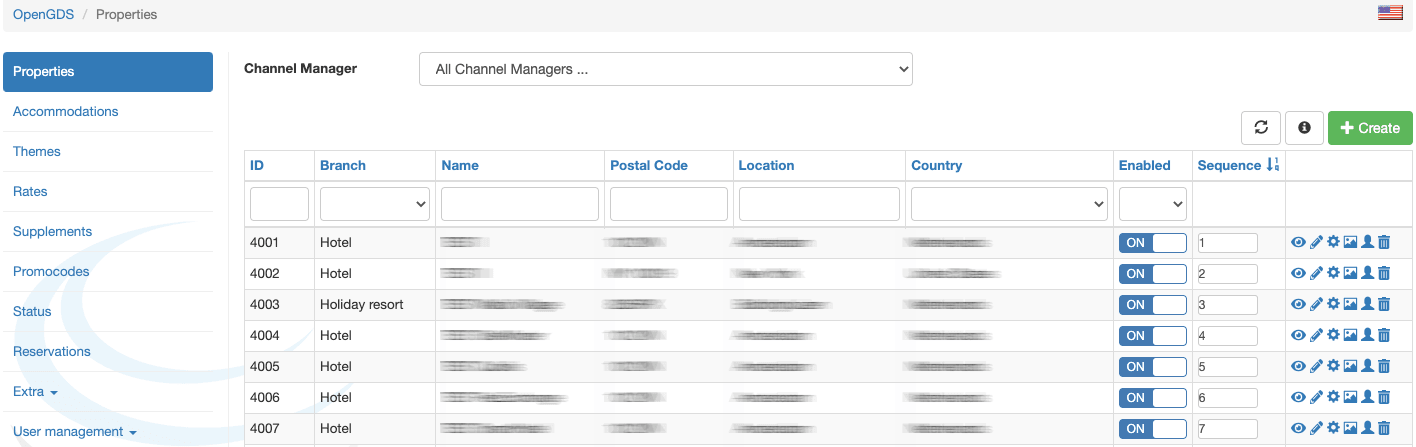Click the trash delete icon for property 4006

1384,398
